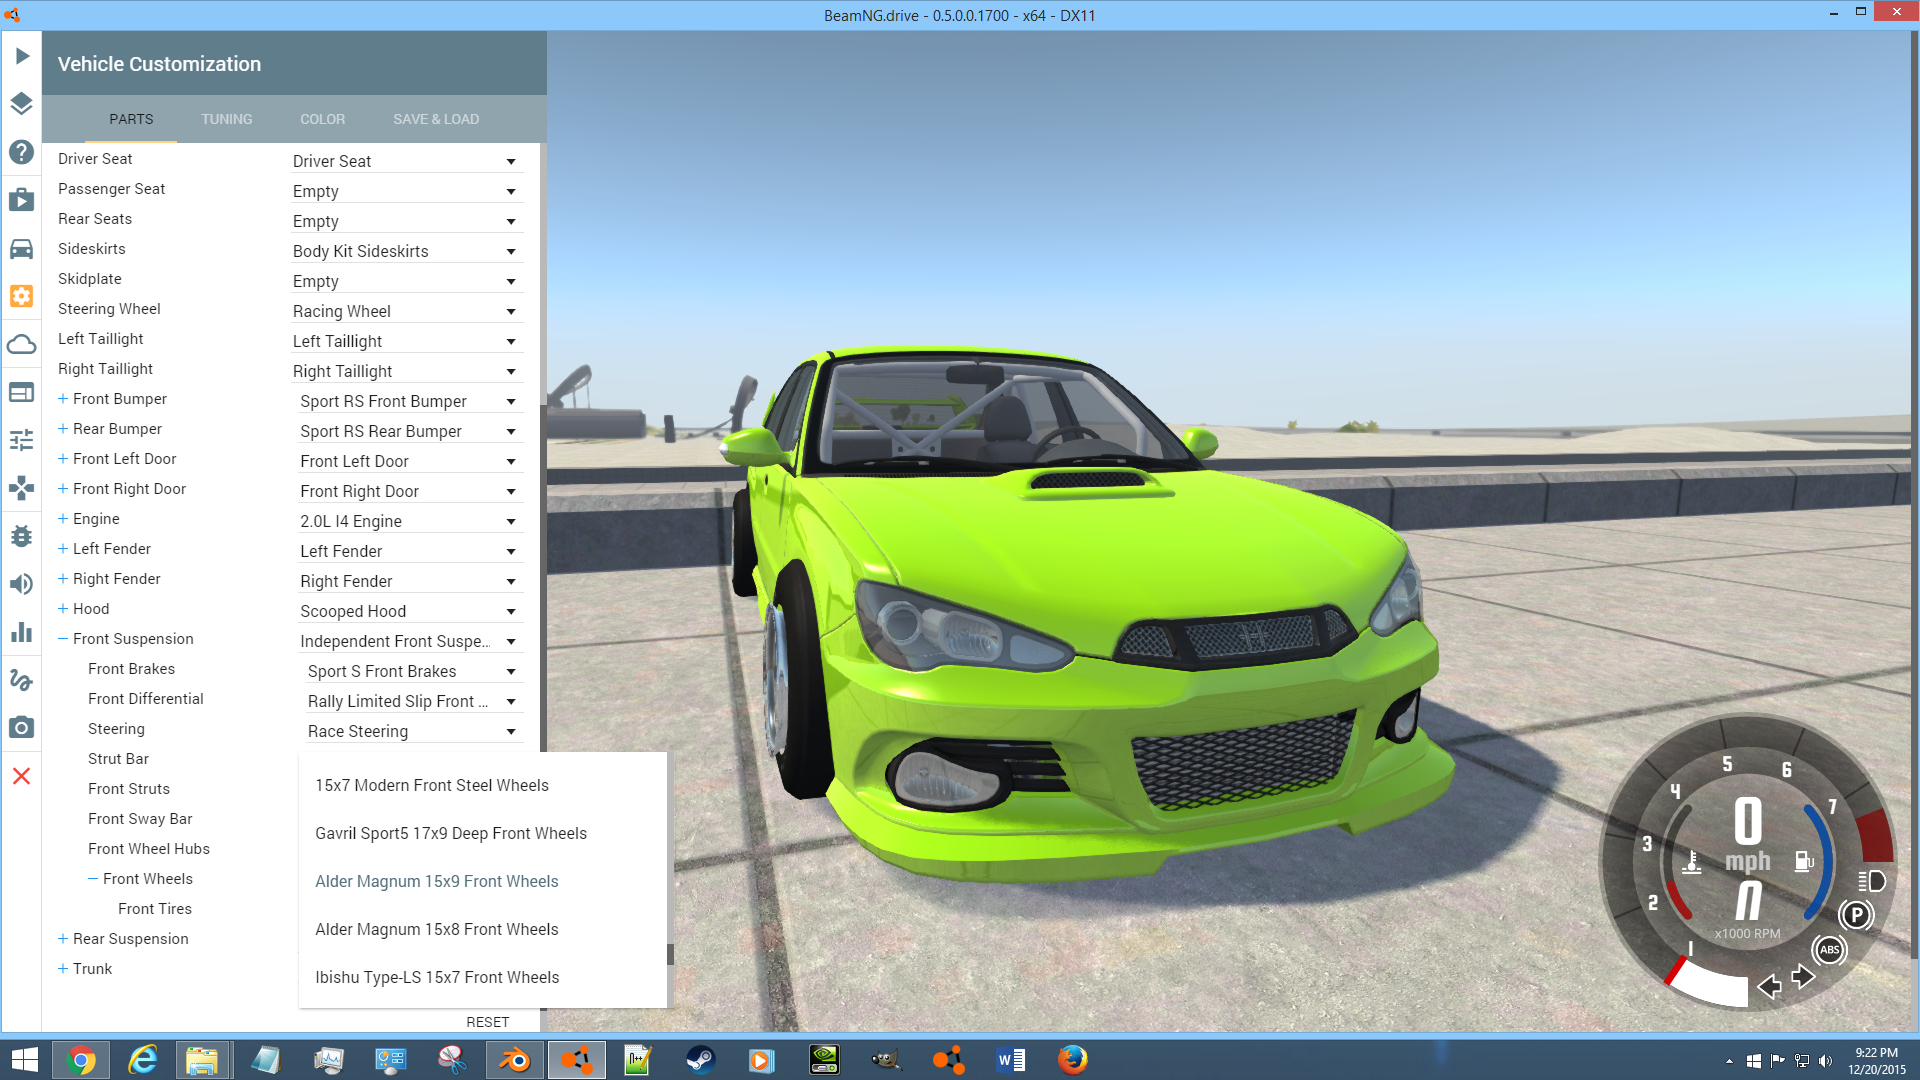Open the UI apps layout icon
This screenshot has width=1920, height=1080.
(22, 392)
